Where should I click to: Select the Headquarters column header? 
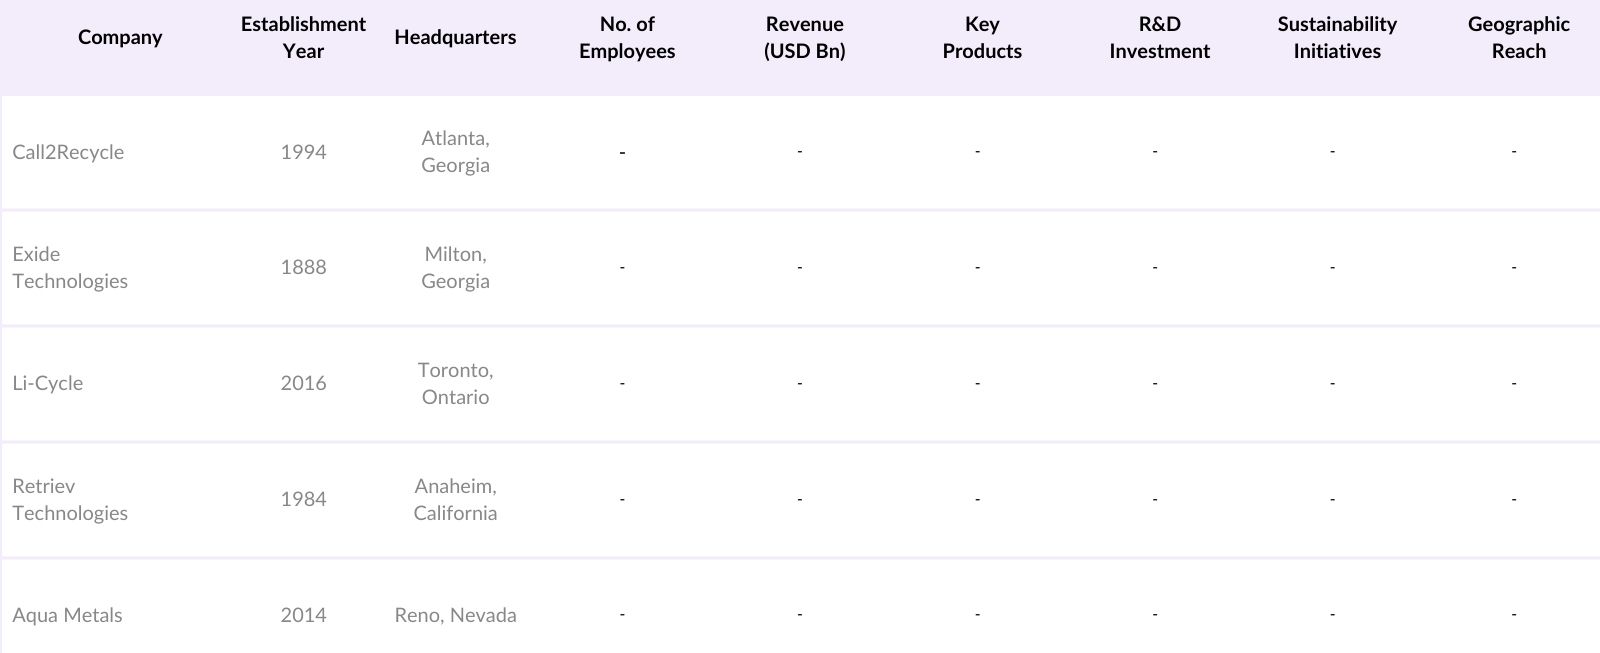pos(455,37)
